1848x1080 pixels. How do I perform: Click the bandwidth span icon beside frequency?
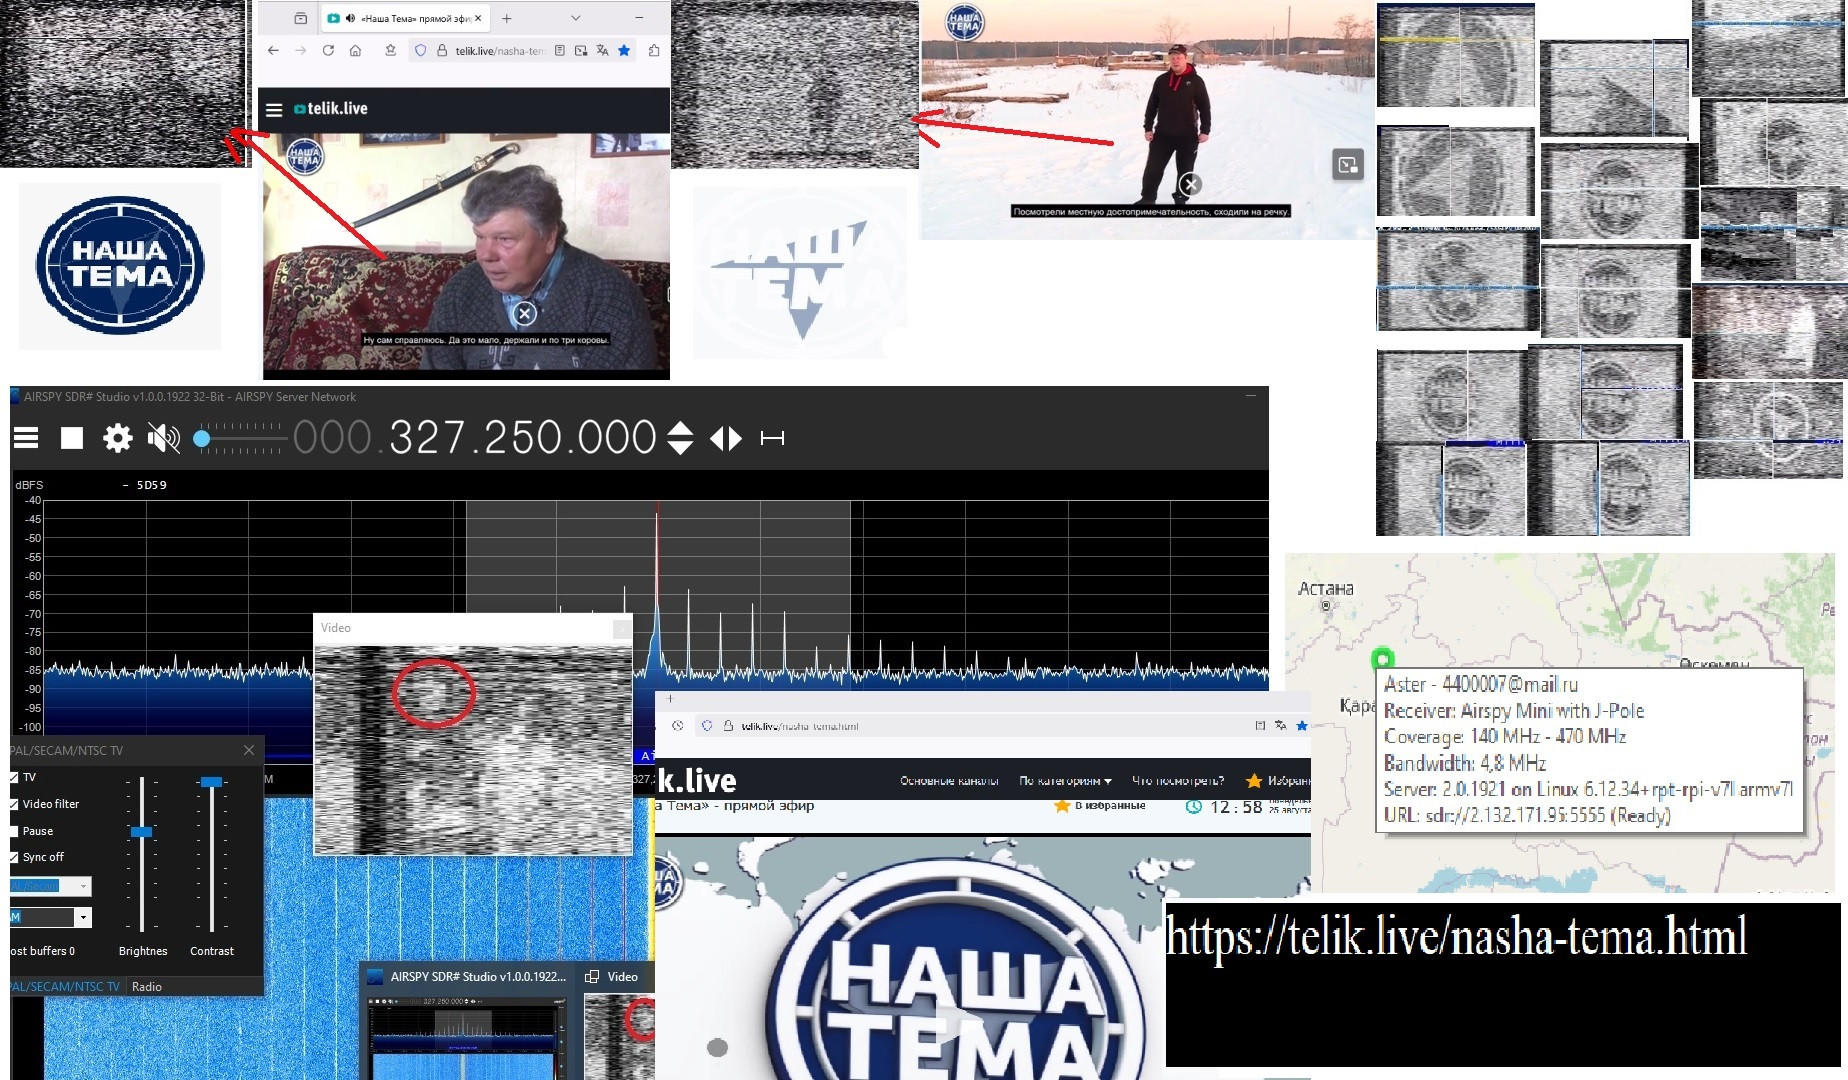[772, 438]
